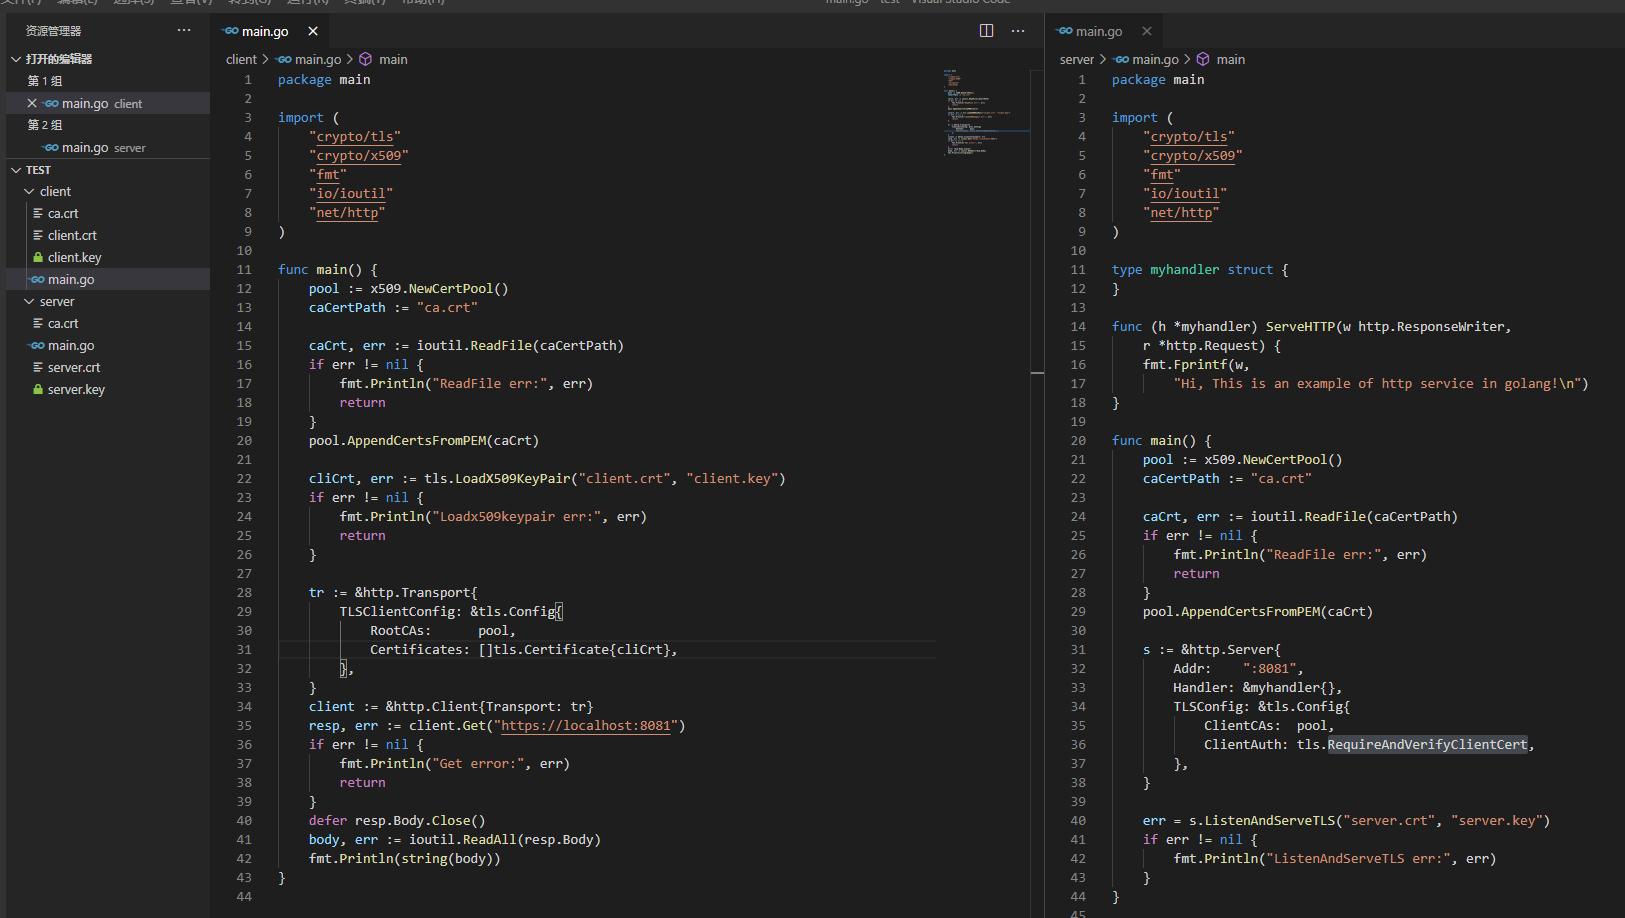Click client segment in left breadcrumb
The width and height of the screenshot is (1625, 918).
(x=241, y=59)
